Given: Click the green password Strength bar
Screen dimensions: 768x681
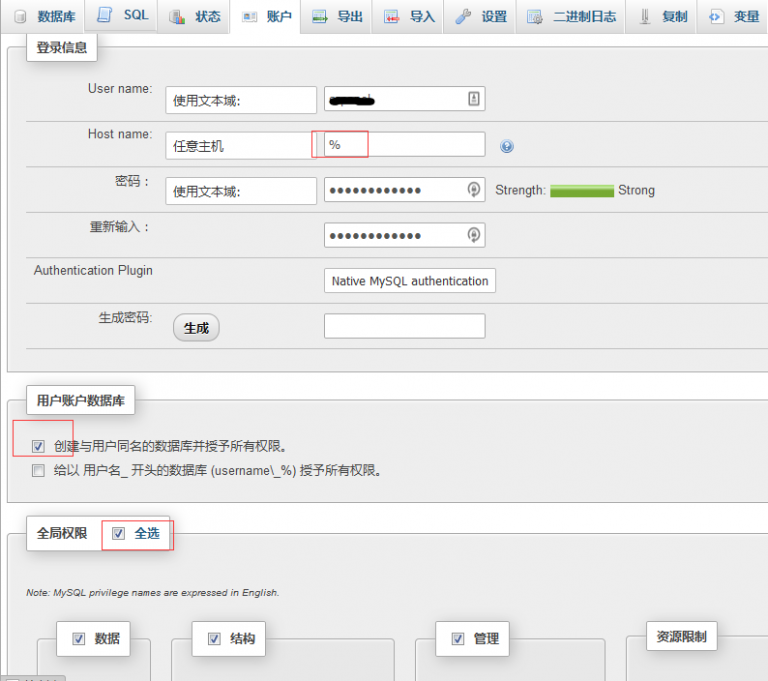Looking at the screenshot, I should [x=582, y=190].
